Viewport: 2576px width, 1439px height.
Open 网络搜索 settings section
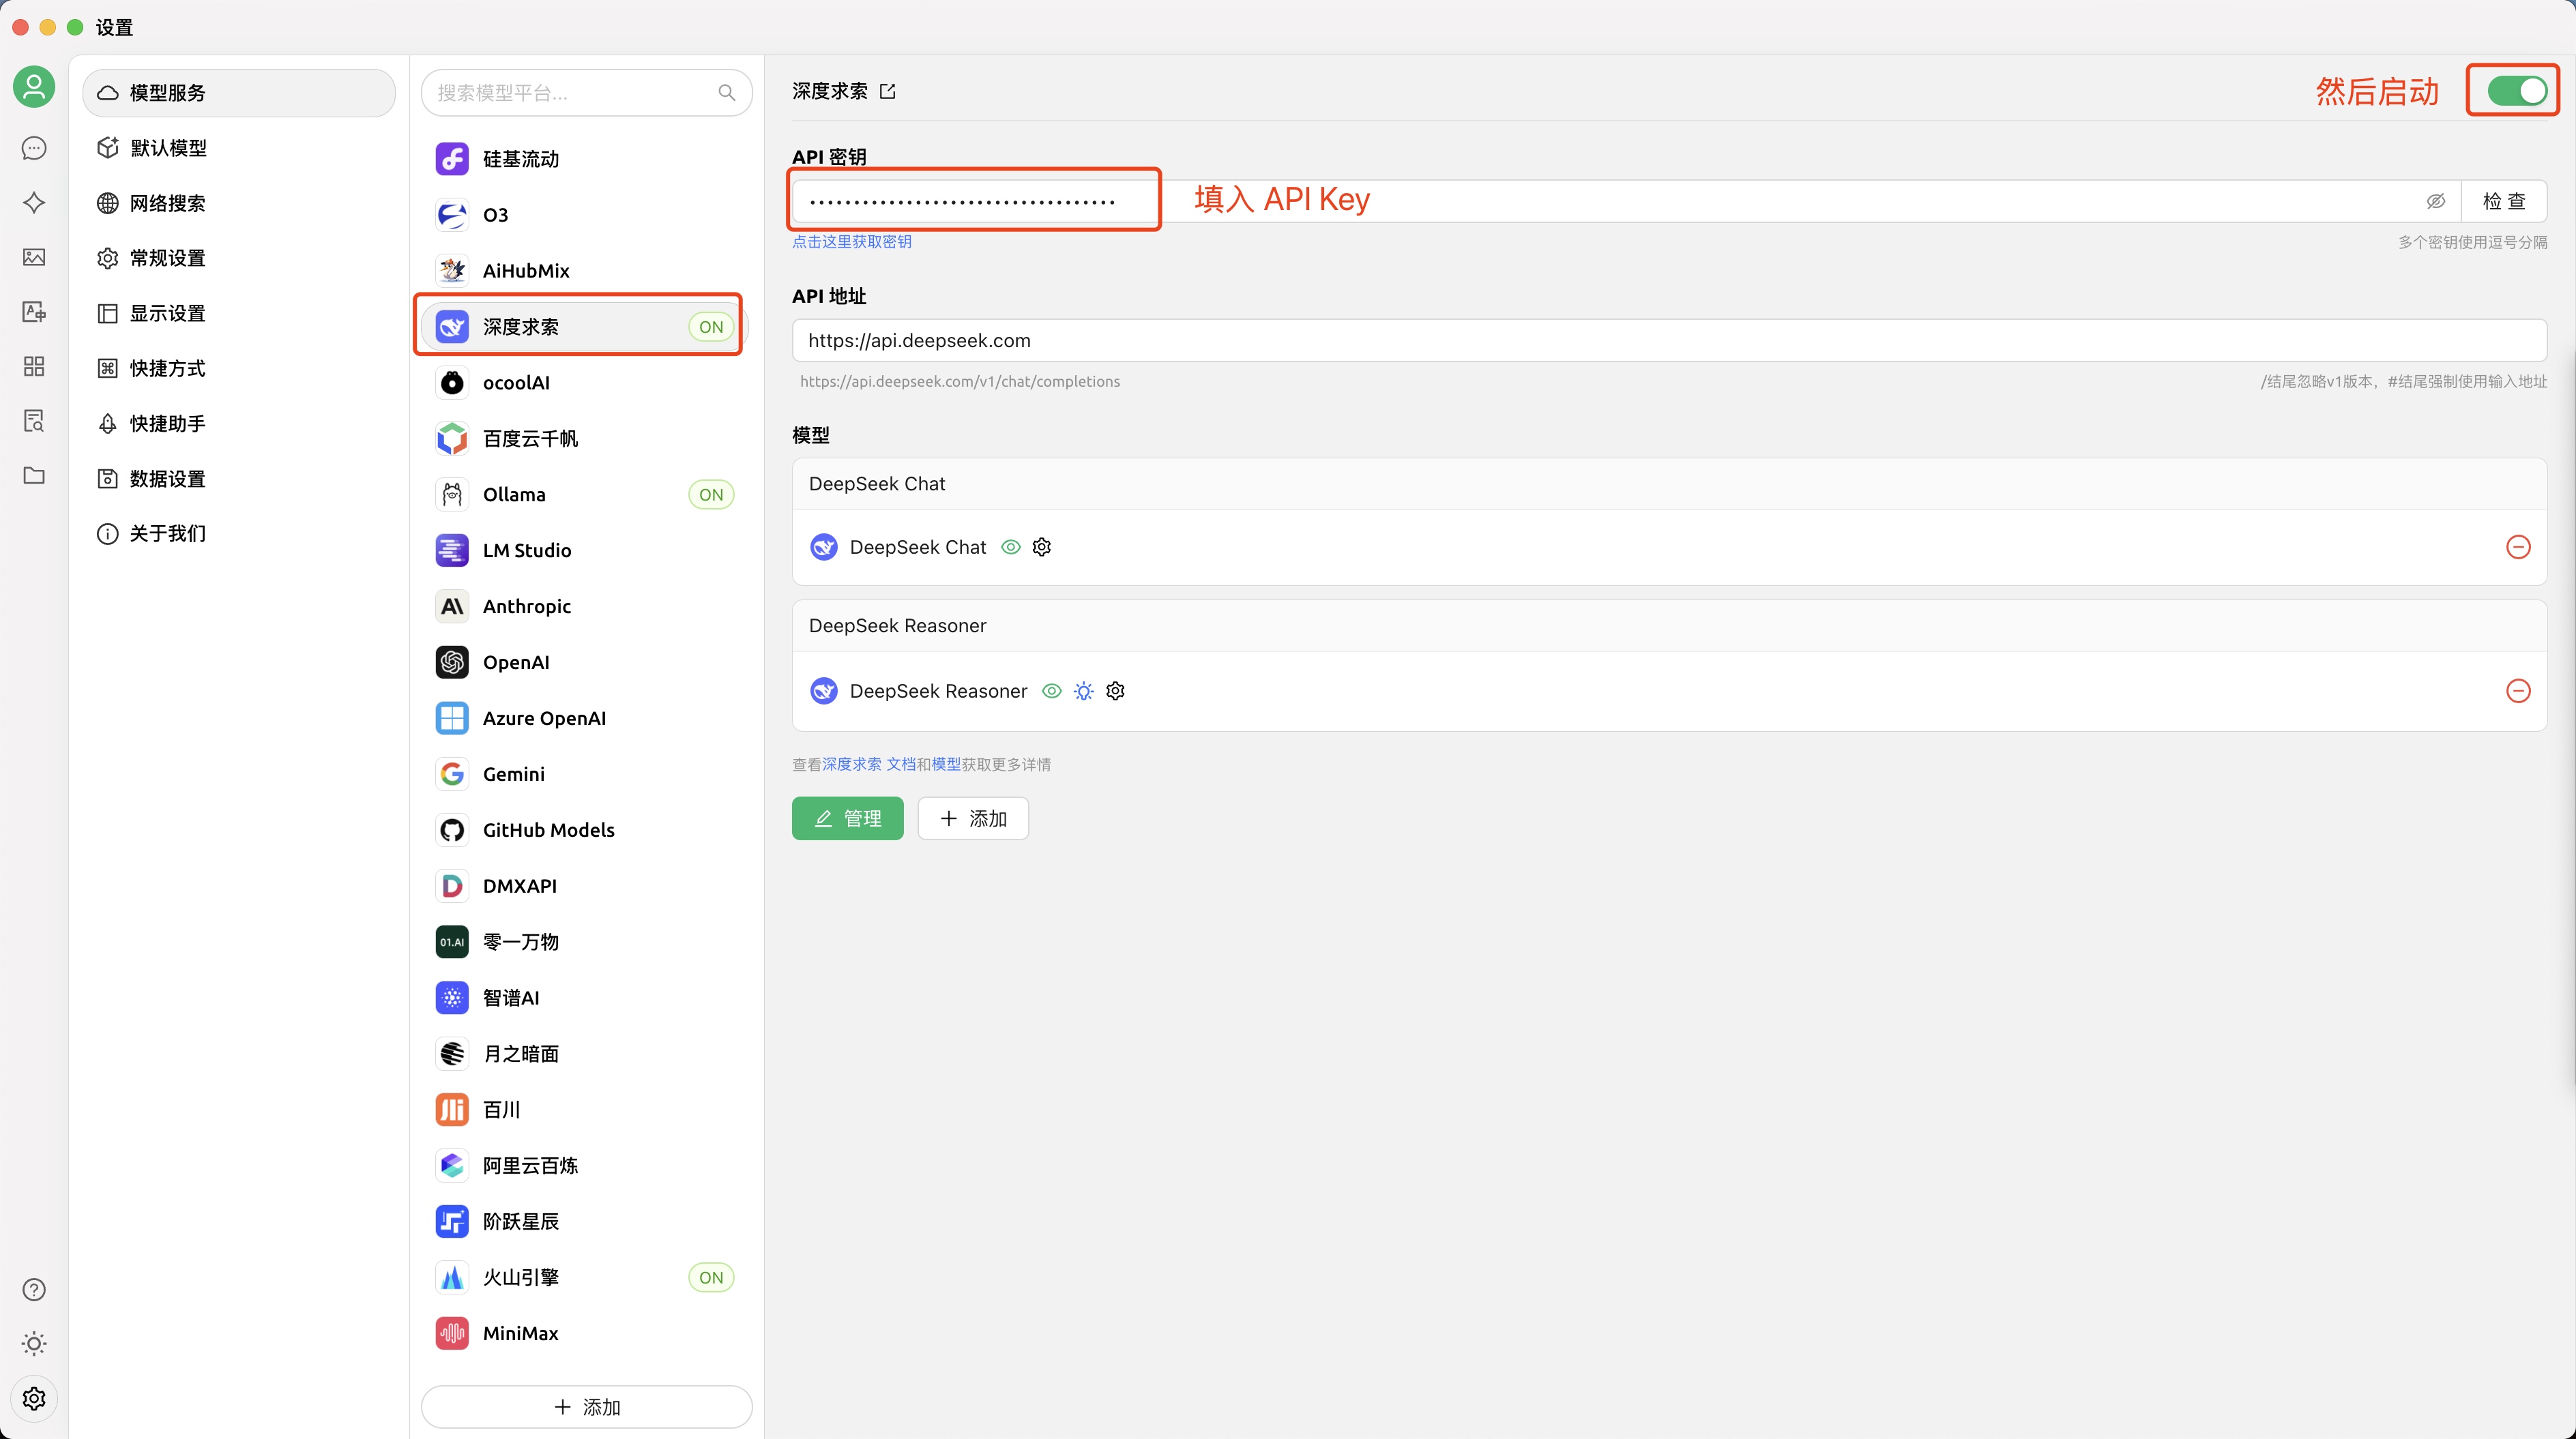pos(239,203)
